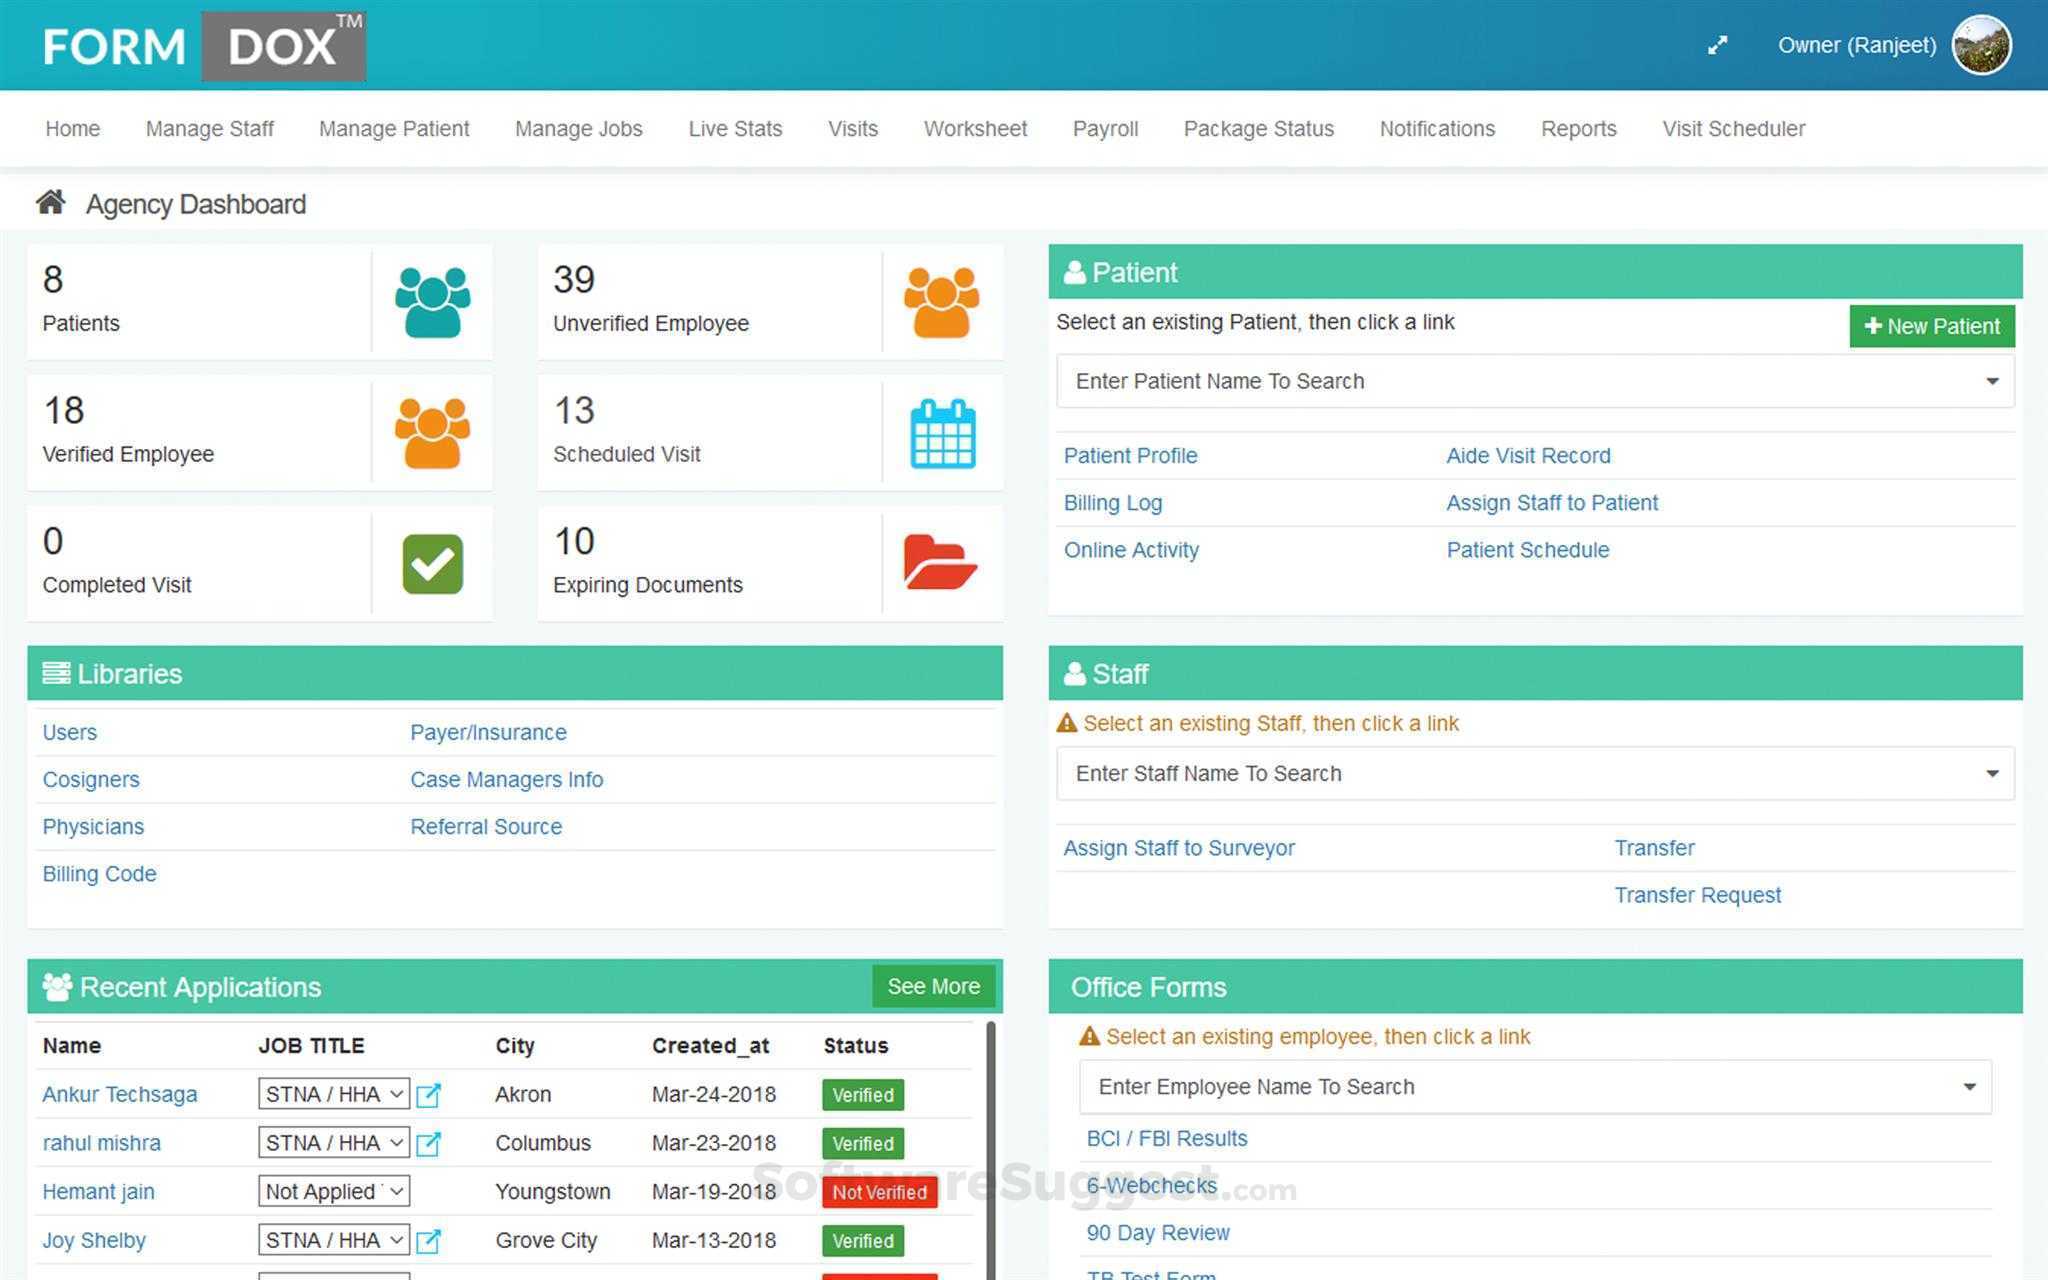Click the external link icon beside Ankur Techsaga's job title

(x=428, y=1094)
